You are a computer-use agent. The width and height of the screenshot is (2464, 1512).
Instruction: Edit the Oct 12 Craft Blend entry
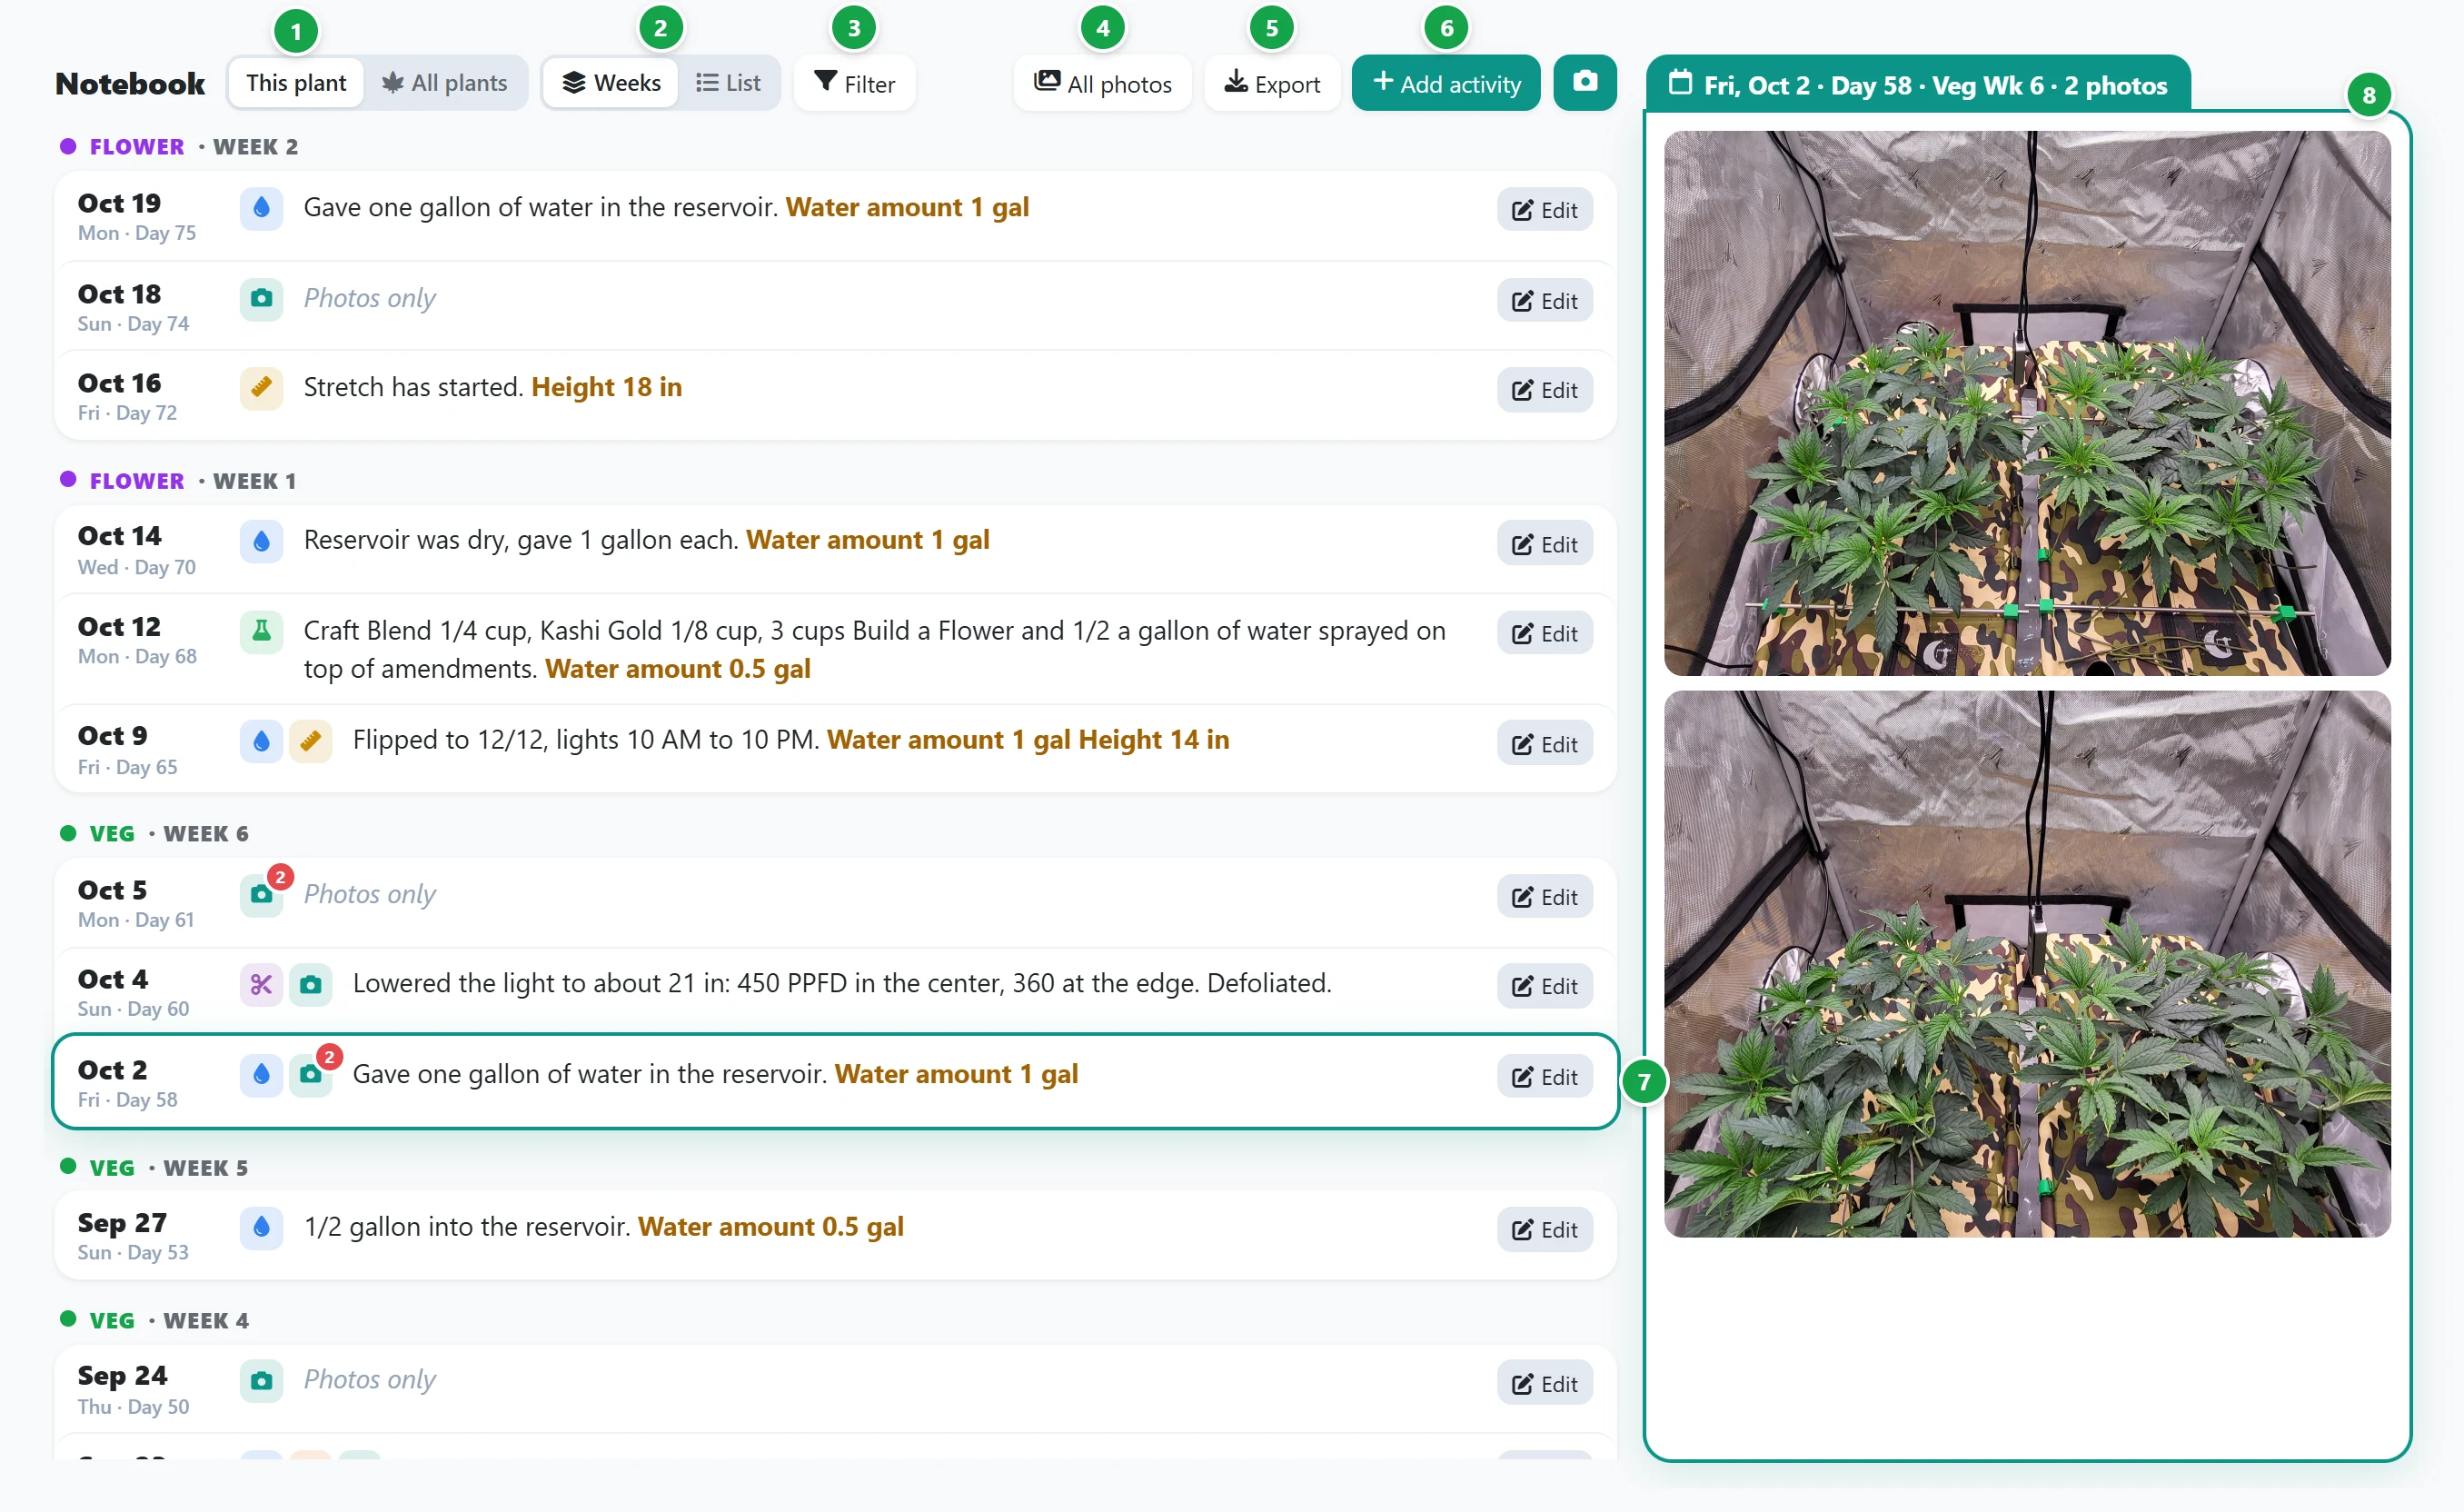pyautogui.click(x=1544, y=633)
